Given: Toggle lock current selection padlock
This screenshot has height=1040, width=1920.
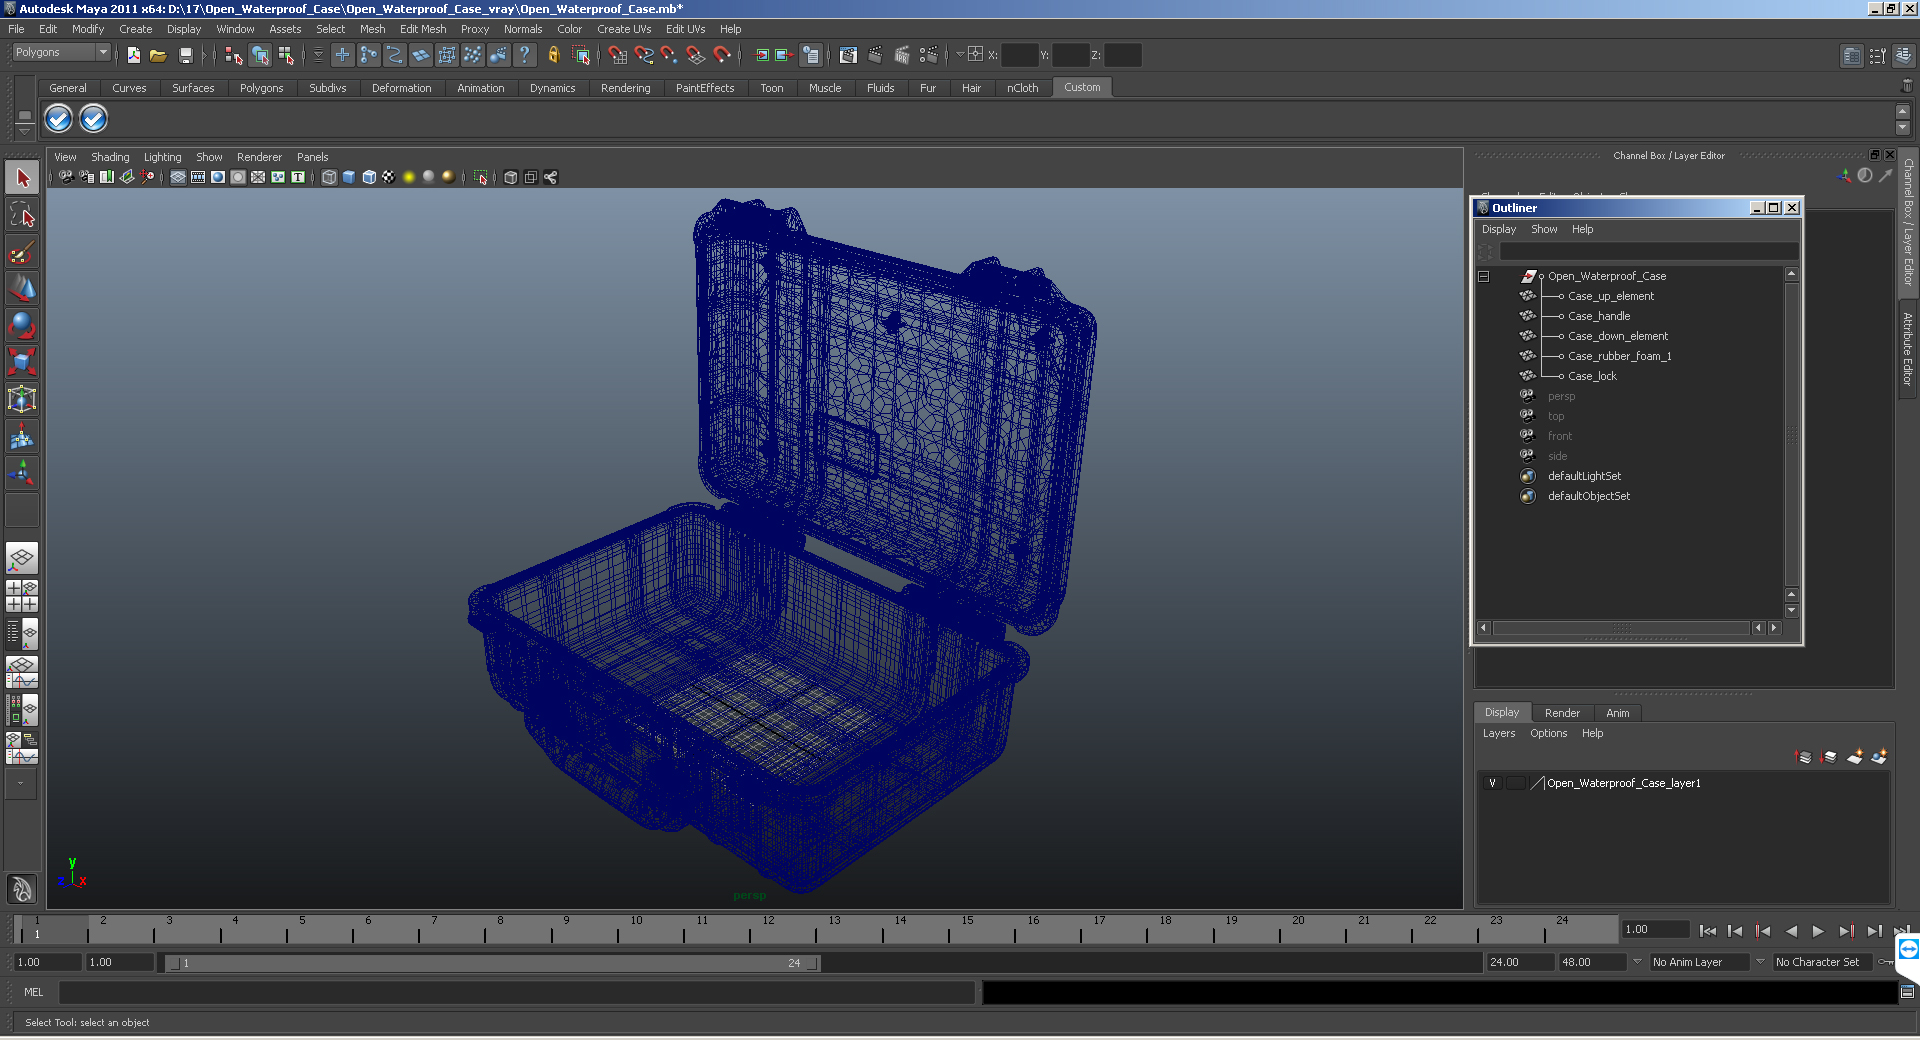Looking at the screenshot, I should point(553,55).
